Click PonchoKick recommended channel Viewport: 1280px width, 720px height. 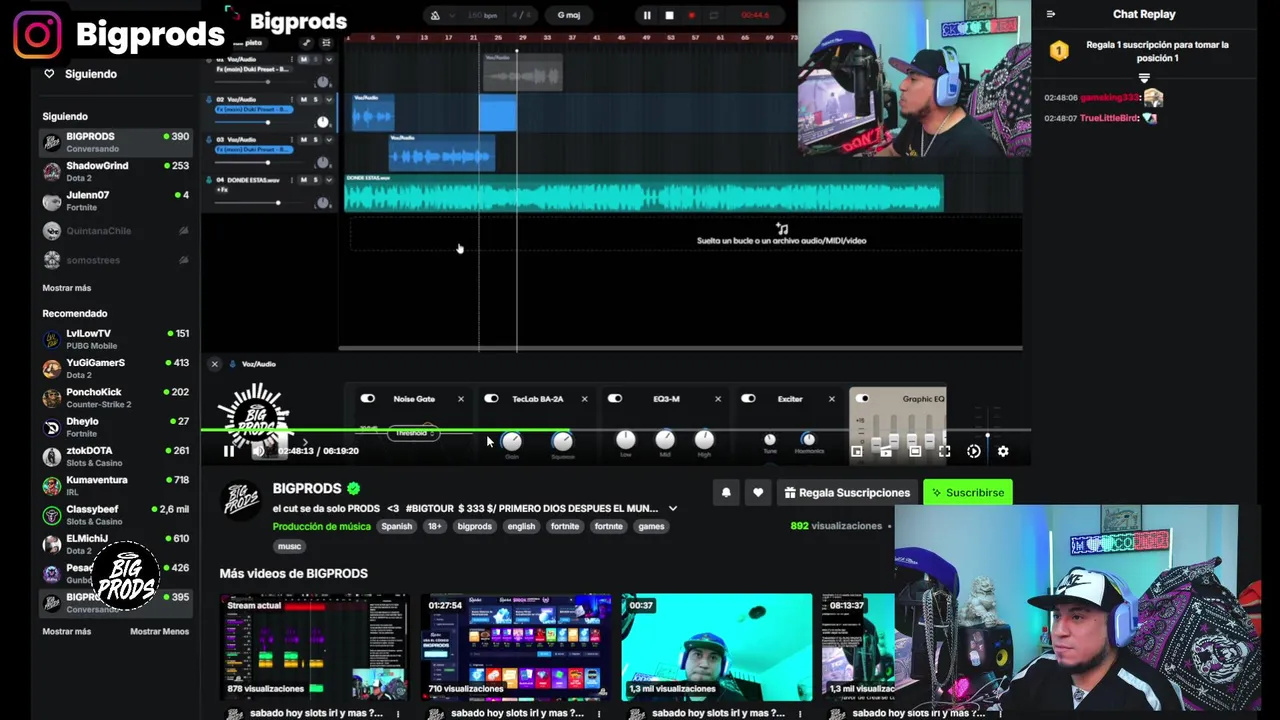pos(116,397)
